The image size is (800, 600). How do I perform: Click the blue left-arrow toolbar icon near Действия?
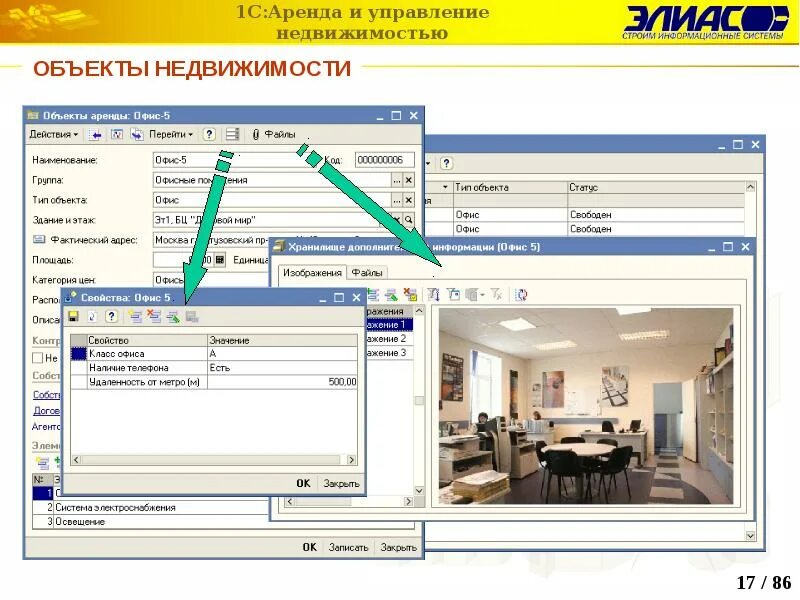click(96, 135)
